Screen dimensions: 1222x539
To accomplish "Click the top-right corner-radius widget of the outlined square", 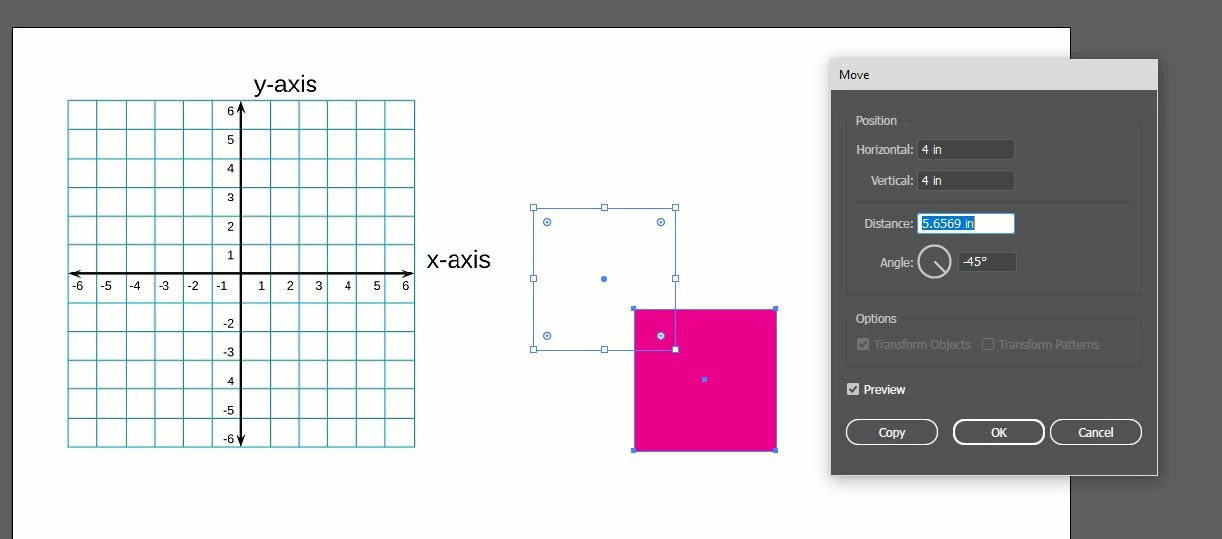I will (661, 222).
